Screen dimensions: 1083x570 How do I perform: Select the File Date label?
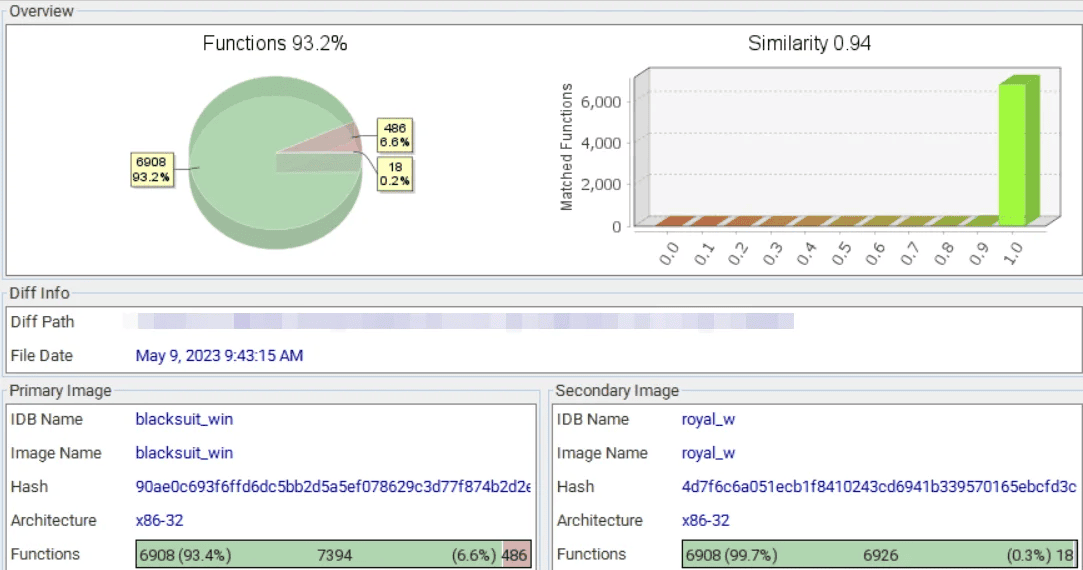click(41, 356)
